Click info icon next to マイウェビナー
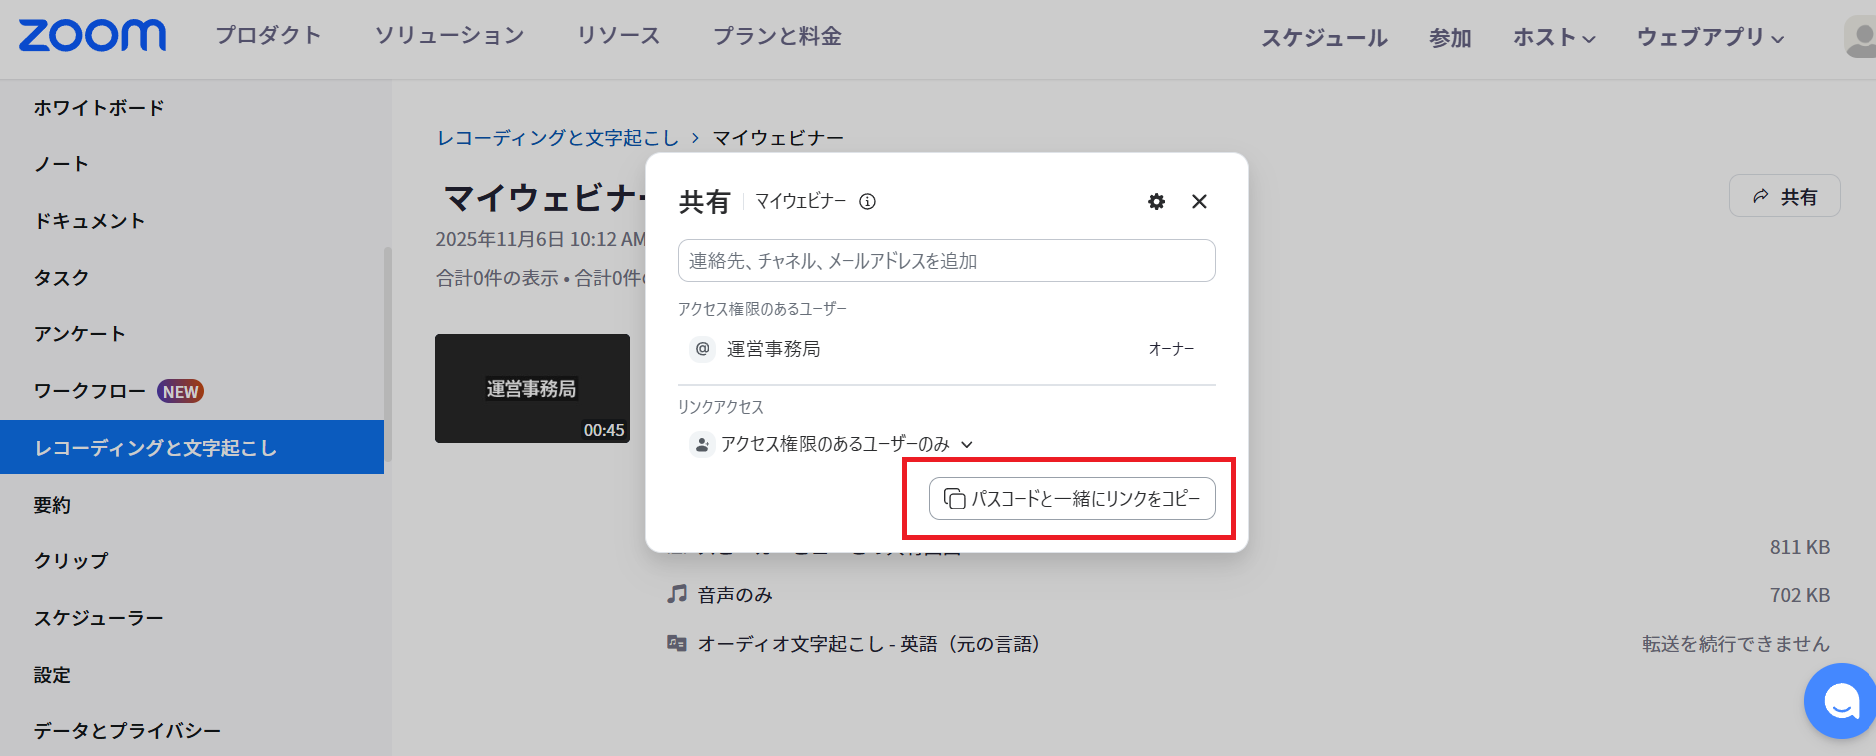The height and width of the screenshot is (756, 1876). (867, 202)
